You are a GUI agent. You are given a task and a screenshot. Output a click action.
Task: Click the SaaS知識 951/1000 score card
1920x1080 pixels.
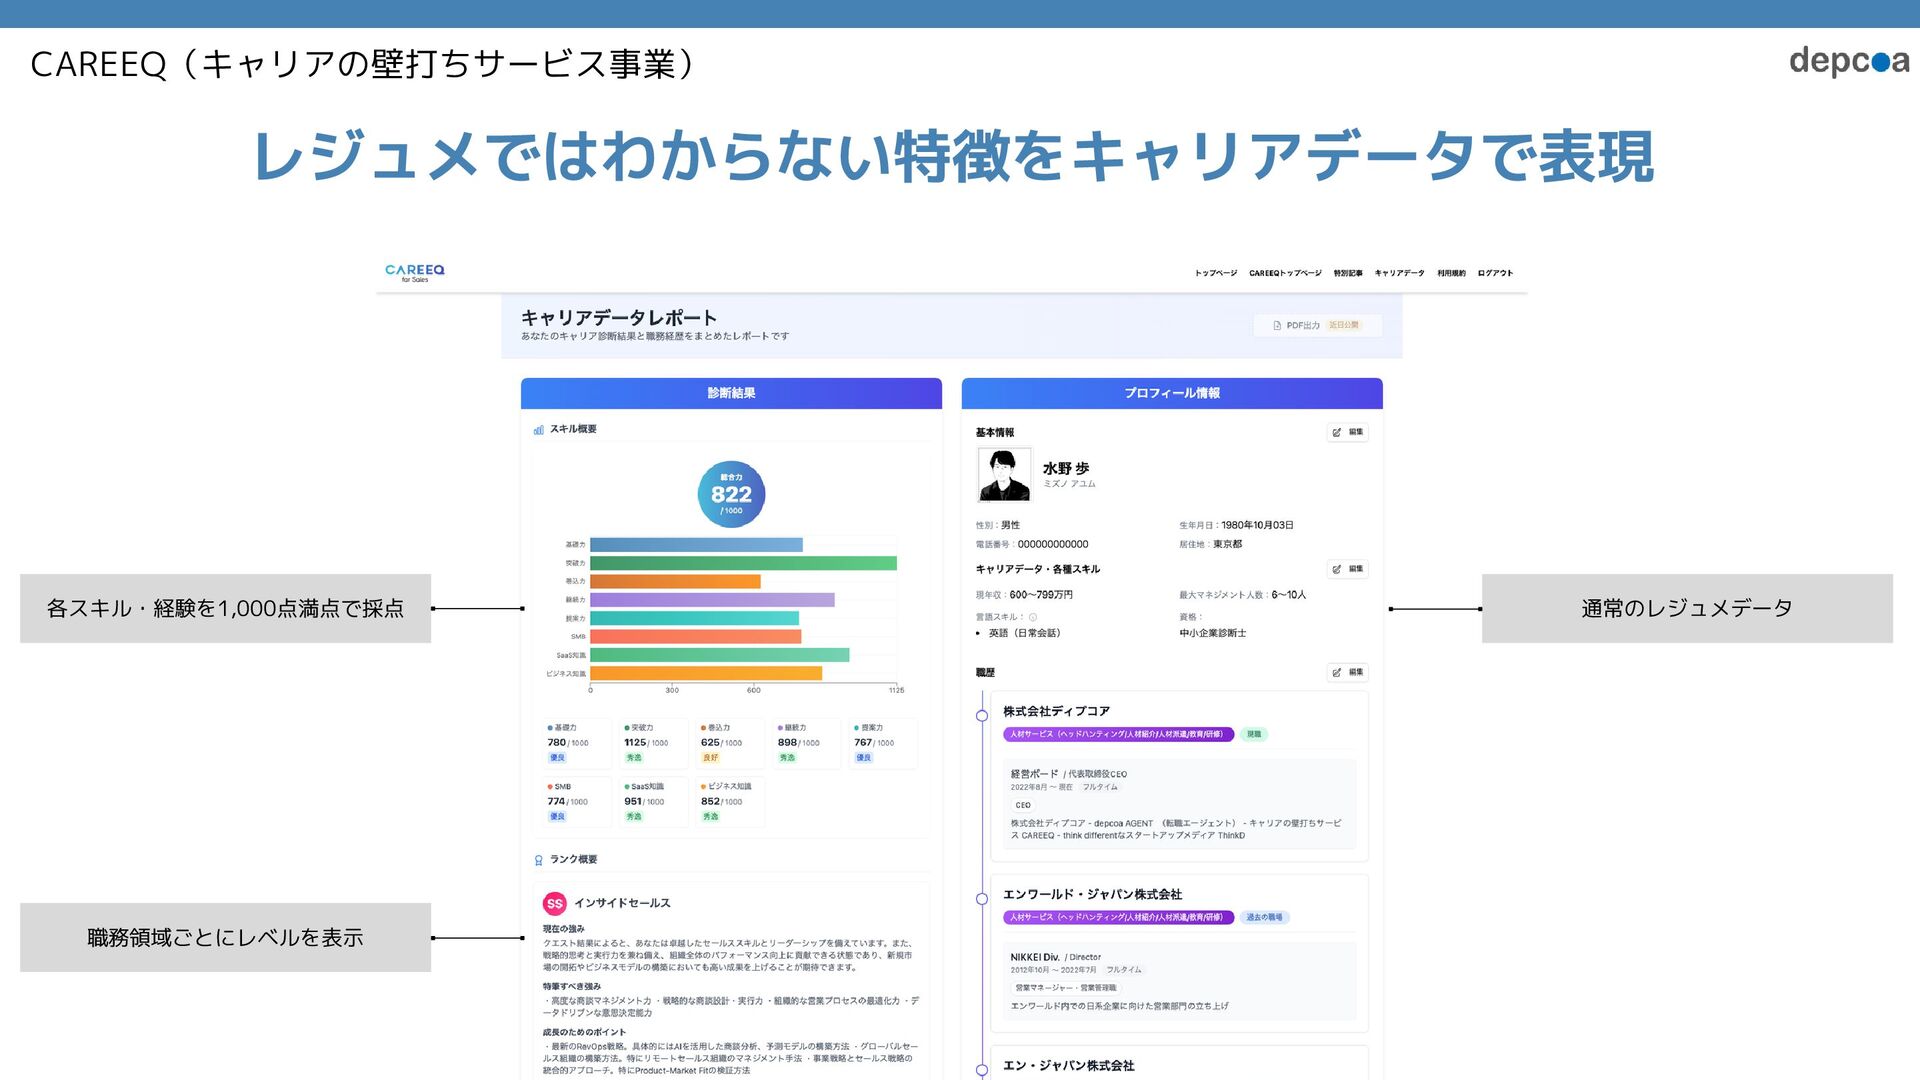pyautogui.click(x=652, y=802)
